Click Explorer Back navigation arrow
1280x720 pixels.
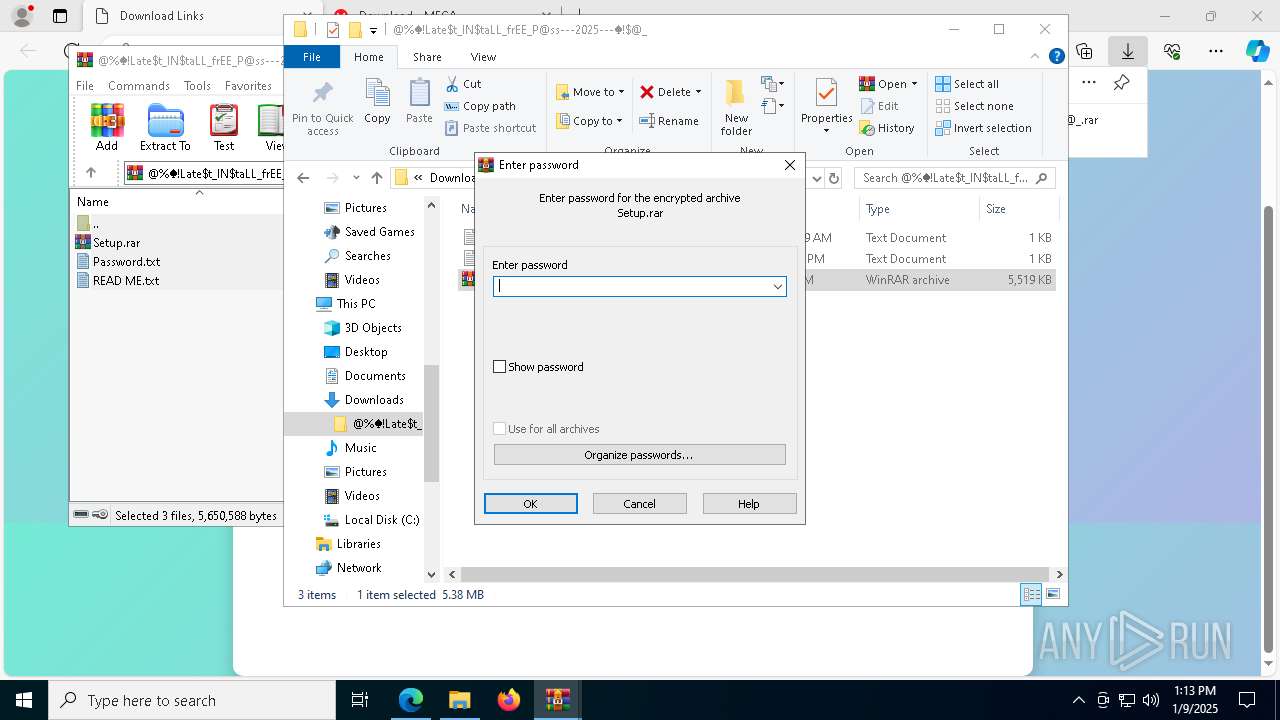click(303, 178)
